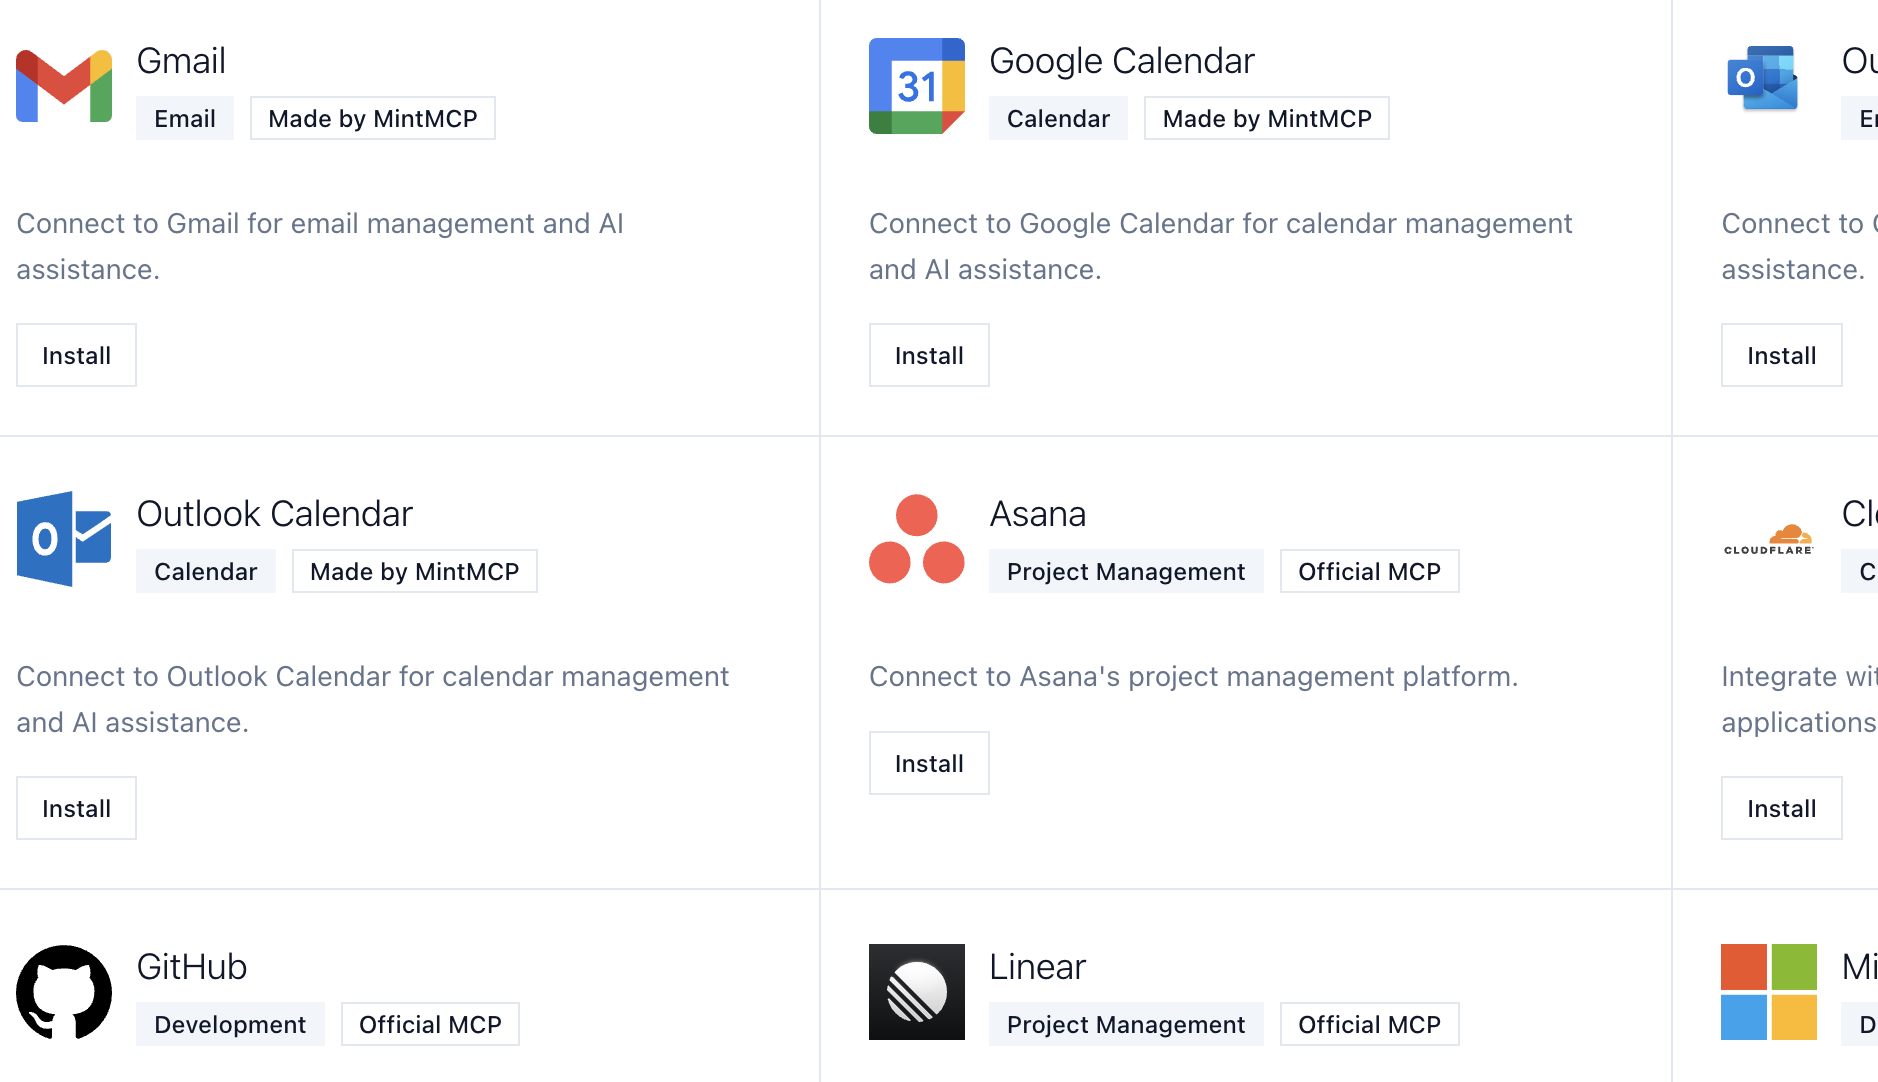Click the Microsoft four-square logo
The height and width of the screenshot is (1082, 1878).
tap(1768, 992)
